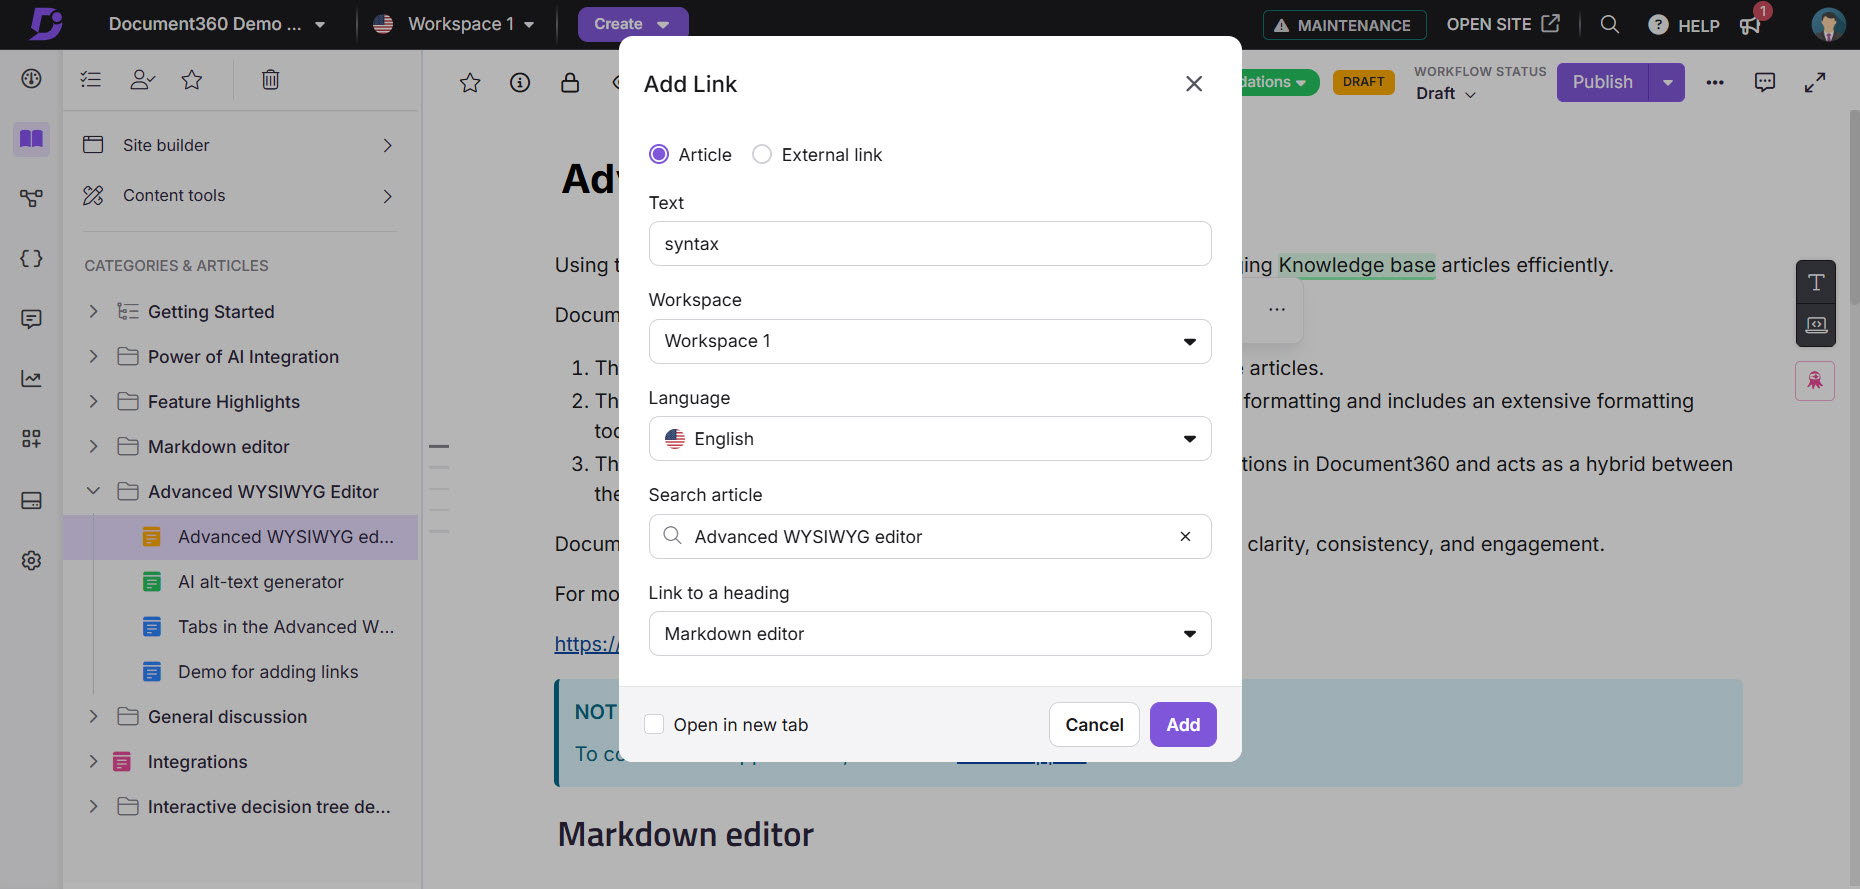
Task: Click the Search article field
Action: (930, 536)
